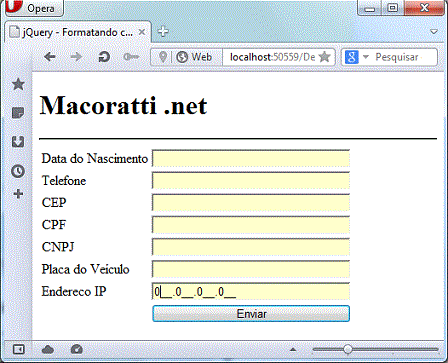Click the Macoratti .net heading
This screenshot has height=363, width=448.
point(123,105)
